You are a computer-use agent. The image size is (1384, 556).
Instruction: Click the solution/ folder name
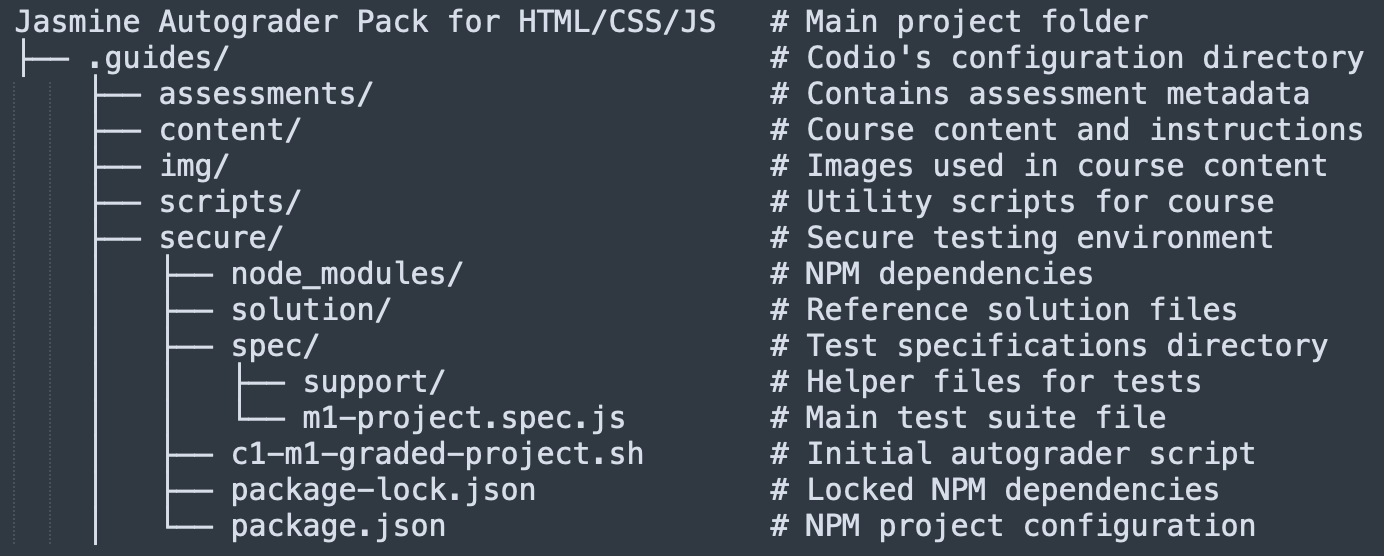pyautogui.click(x=311, y=310)
